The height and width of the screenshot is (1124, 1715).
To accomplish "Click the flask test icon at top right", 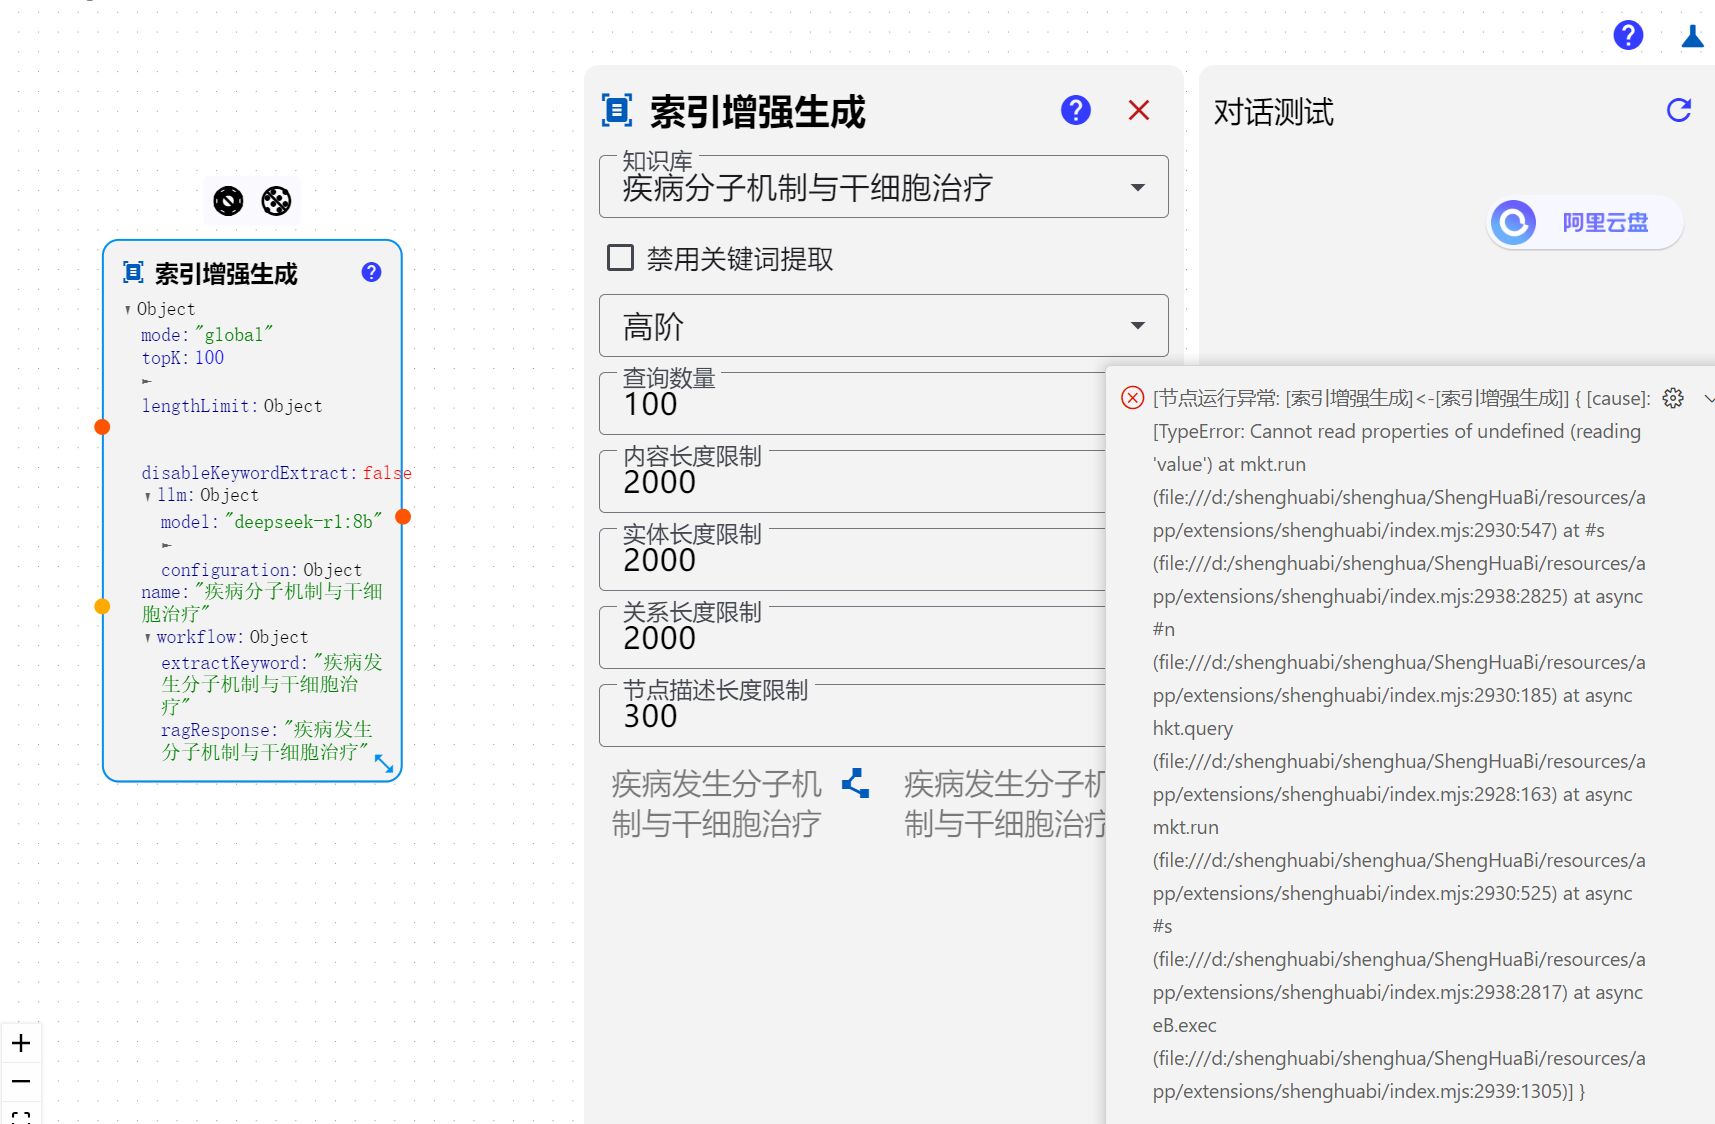I will coord(1692,36).
